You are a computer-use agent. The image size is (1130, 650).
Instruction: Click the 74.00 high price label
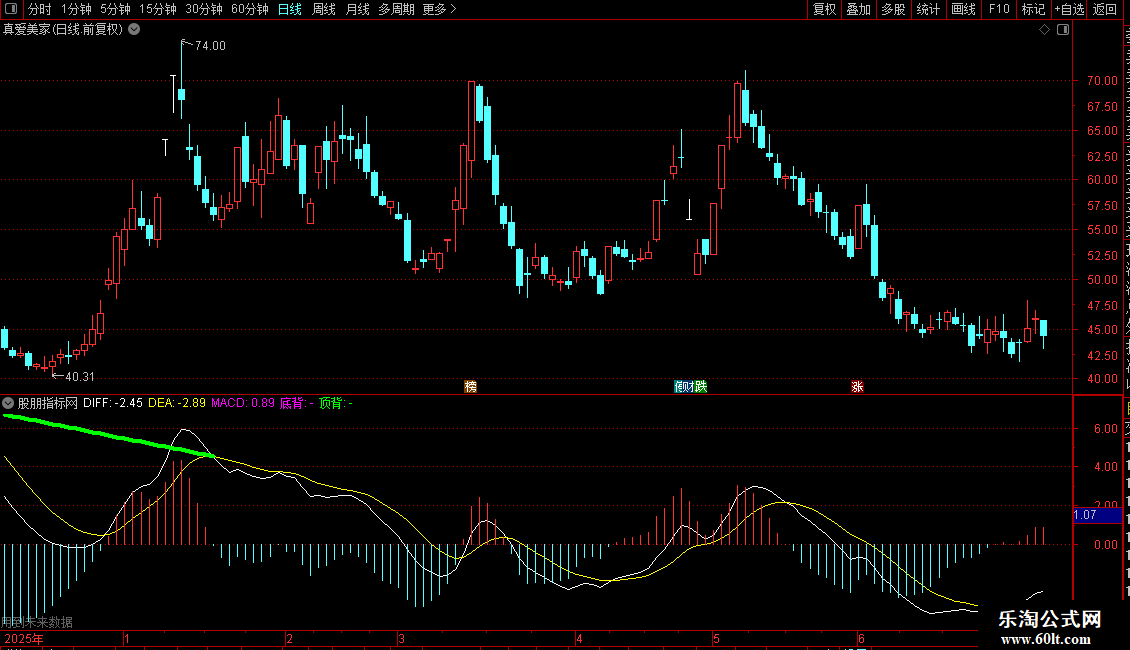tap(210, 45)
